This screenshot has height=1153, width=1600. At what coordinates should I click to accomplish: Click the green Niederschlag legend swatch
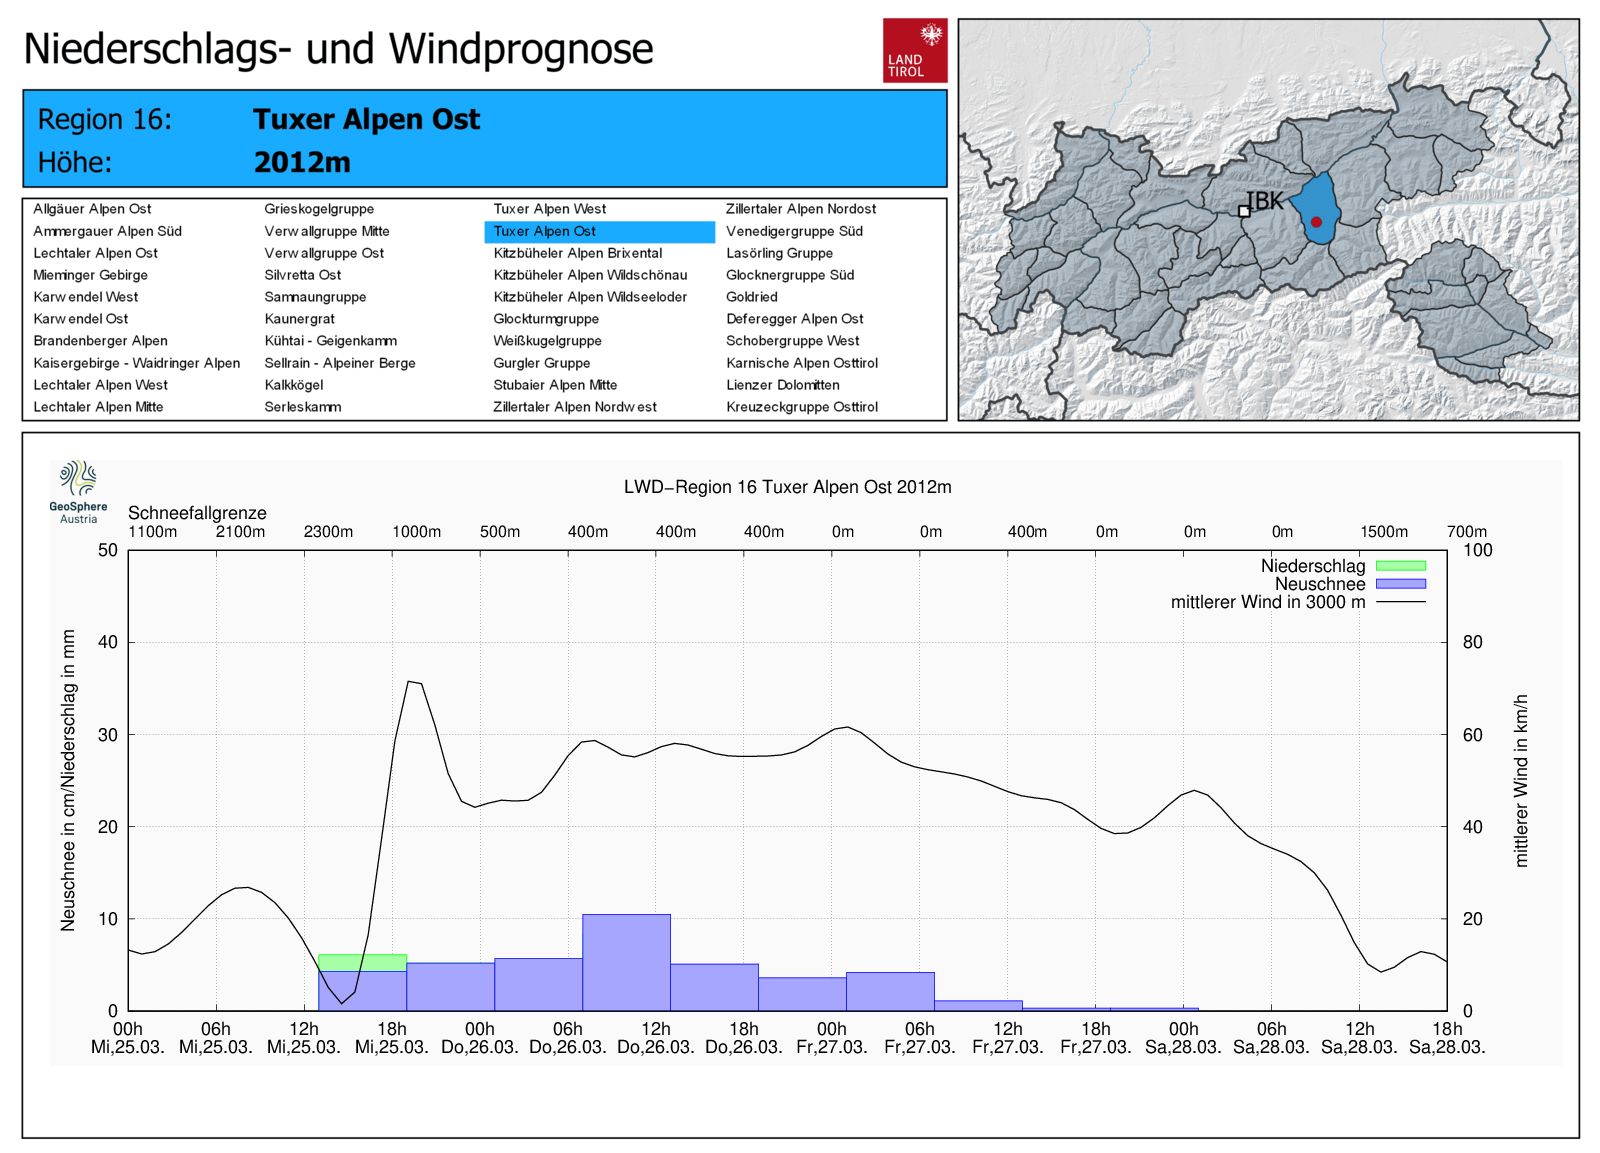click(1400, 566)
